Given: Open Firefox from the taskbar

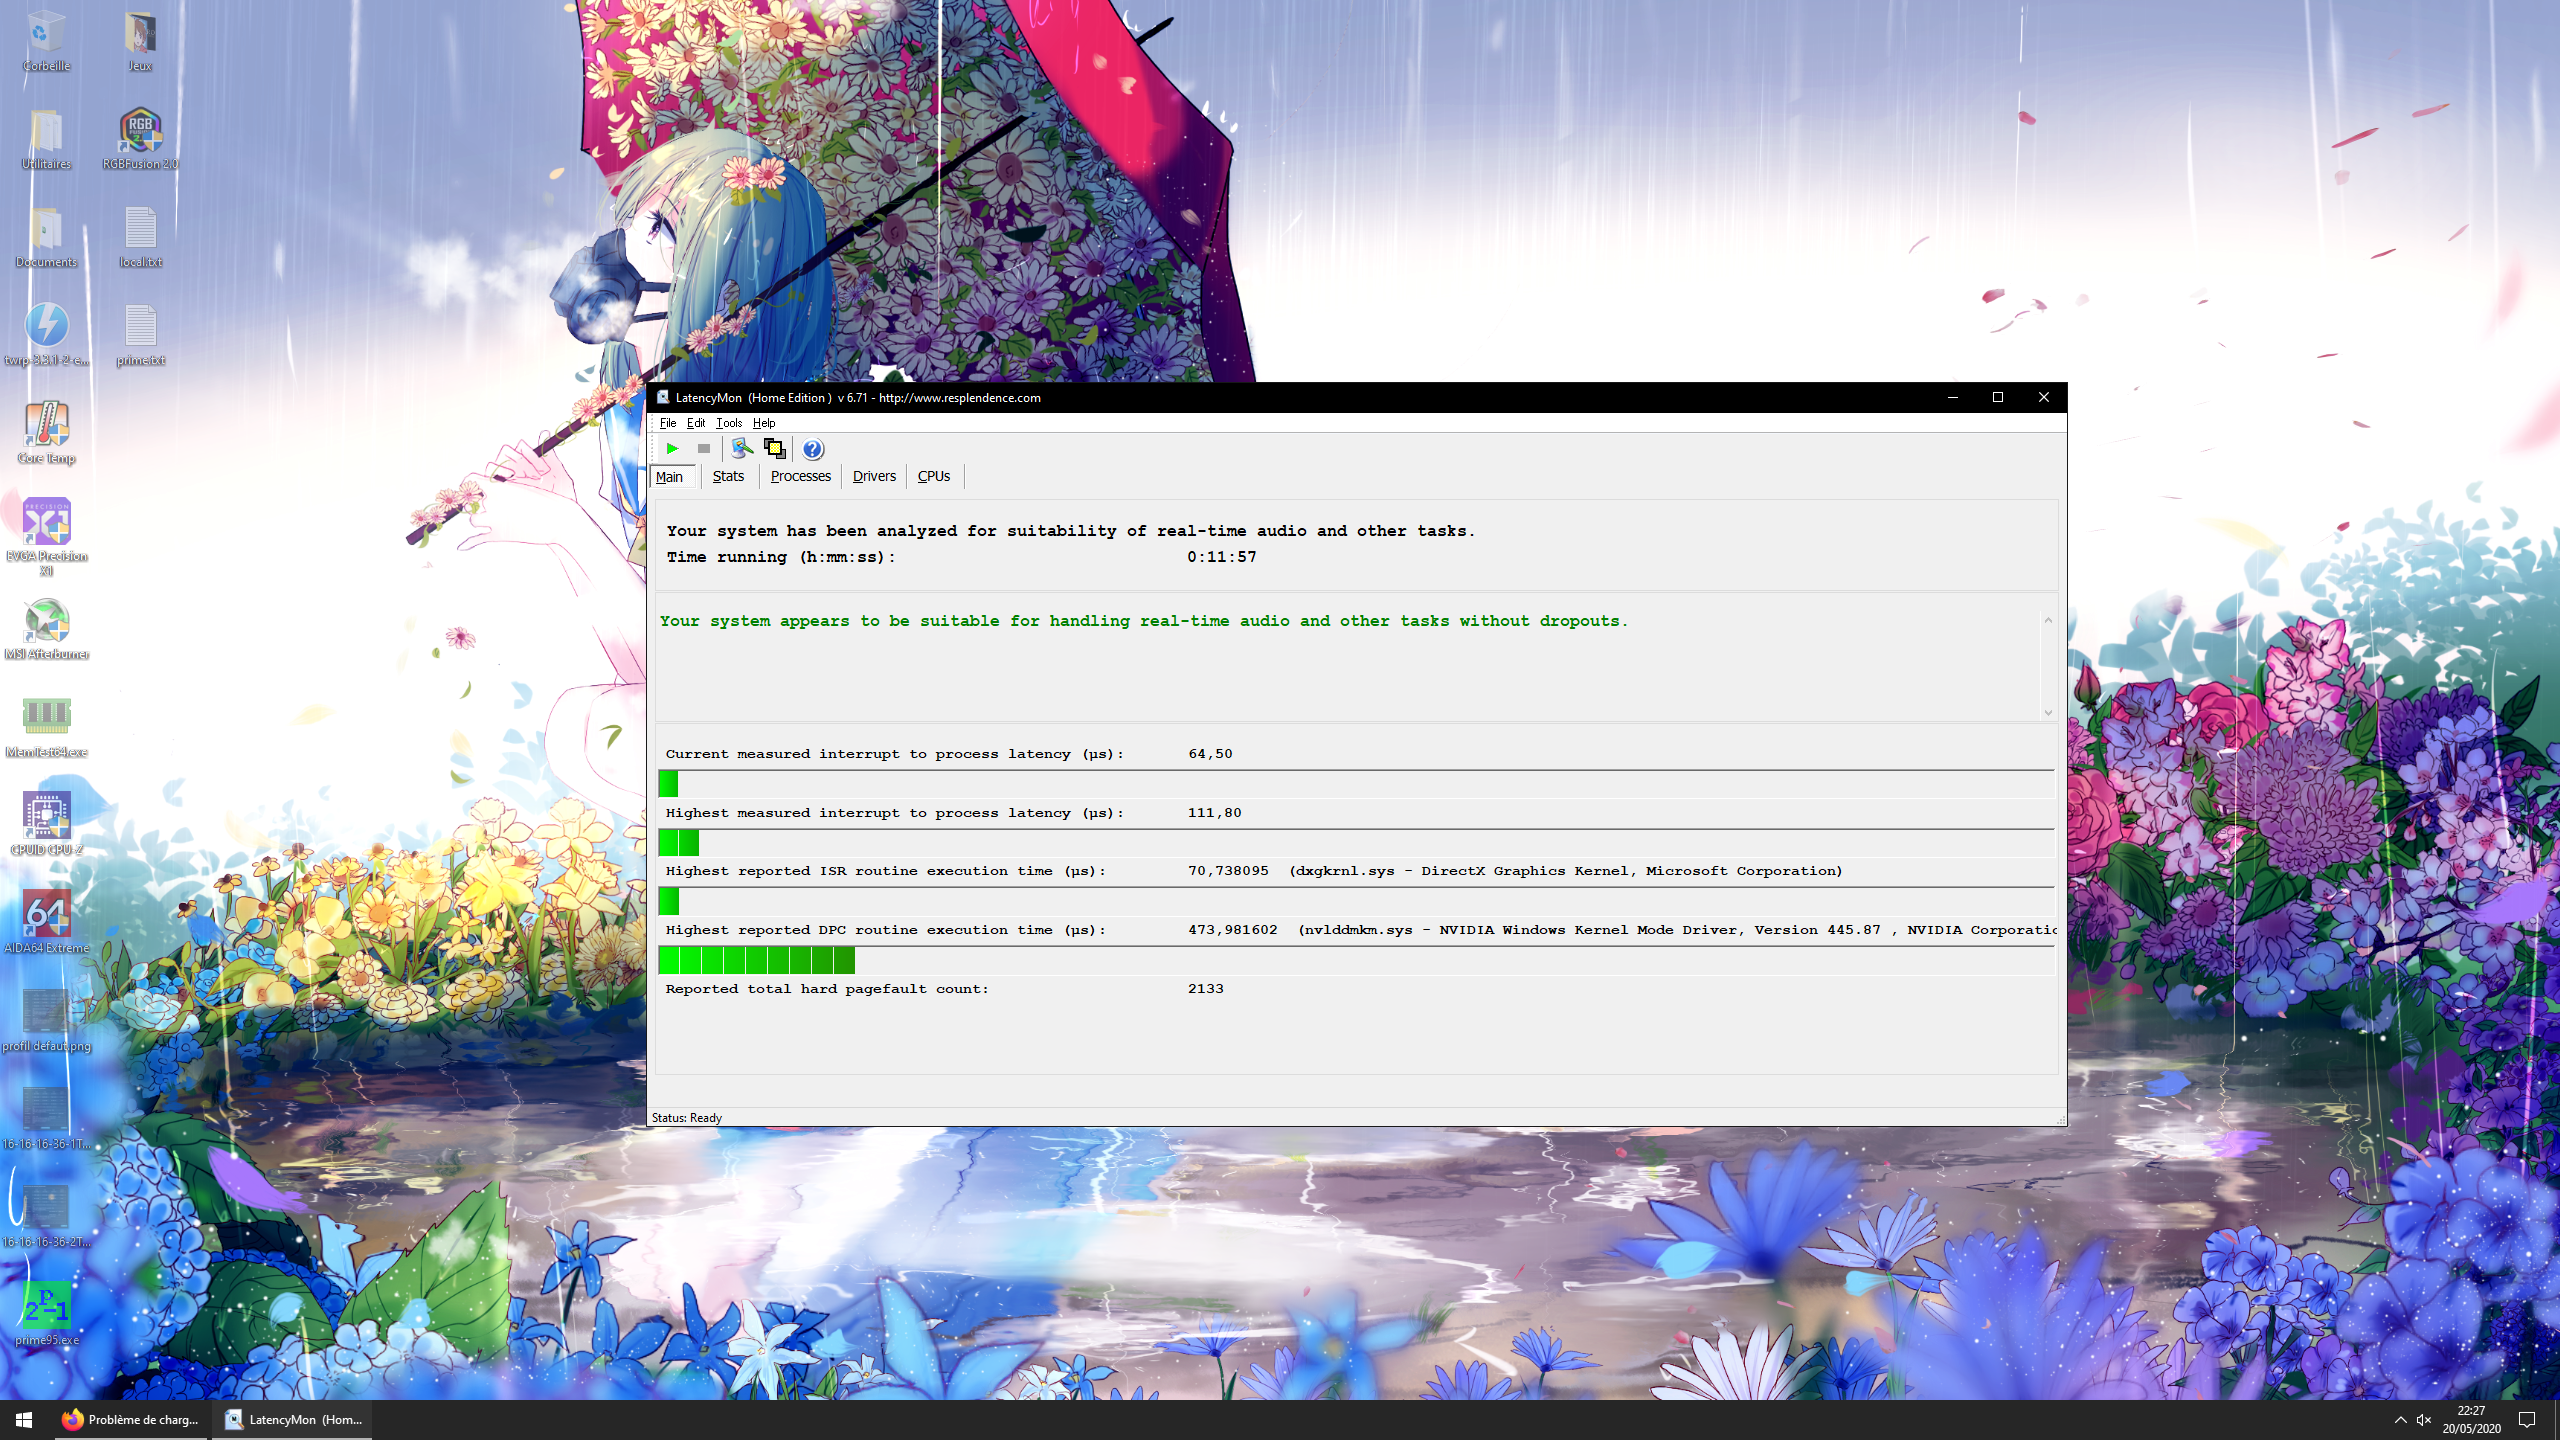Looking at the screenshot, I should tap(132, 1419).
